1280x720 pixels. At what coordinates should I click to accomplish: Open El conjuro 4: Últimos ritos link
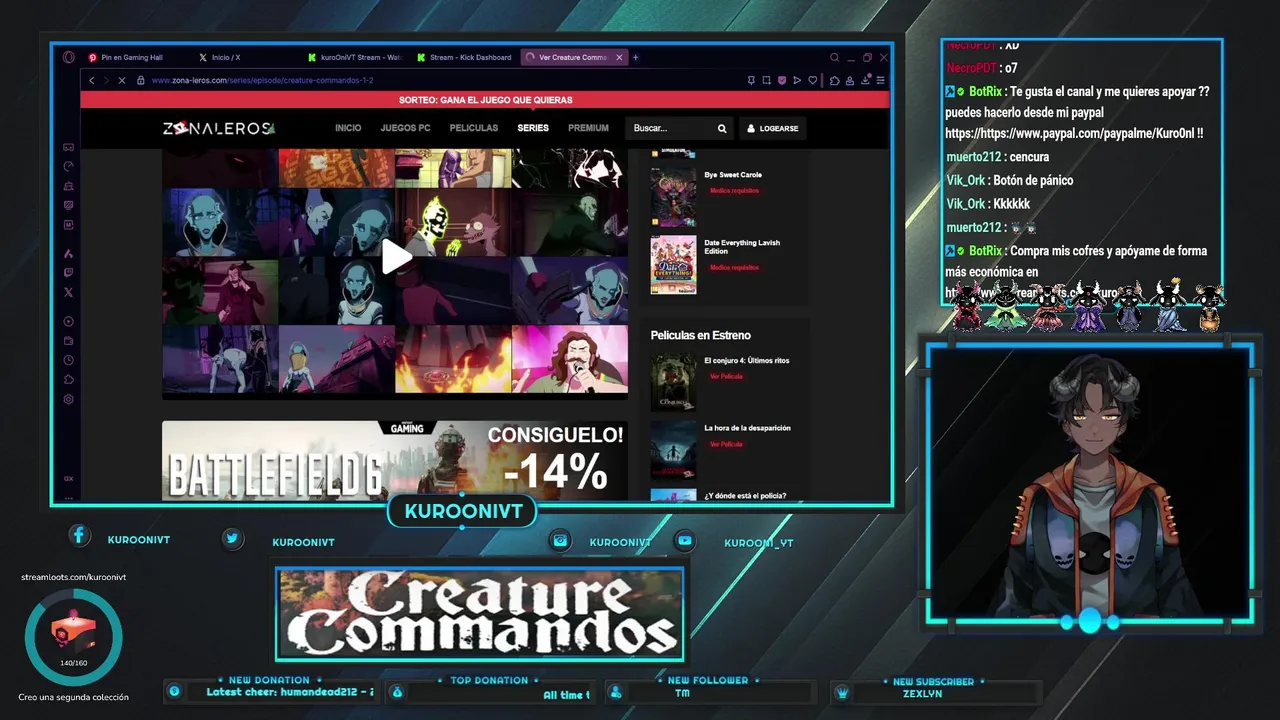pos(747,360)
